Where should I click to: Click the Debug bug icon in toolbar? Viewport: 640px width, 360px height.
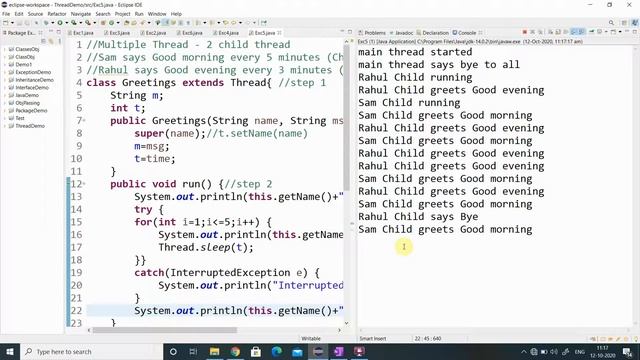[46, 23]
